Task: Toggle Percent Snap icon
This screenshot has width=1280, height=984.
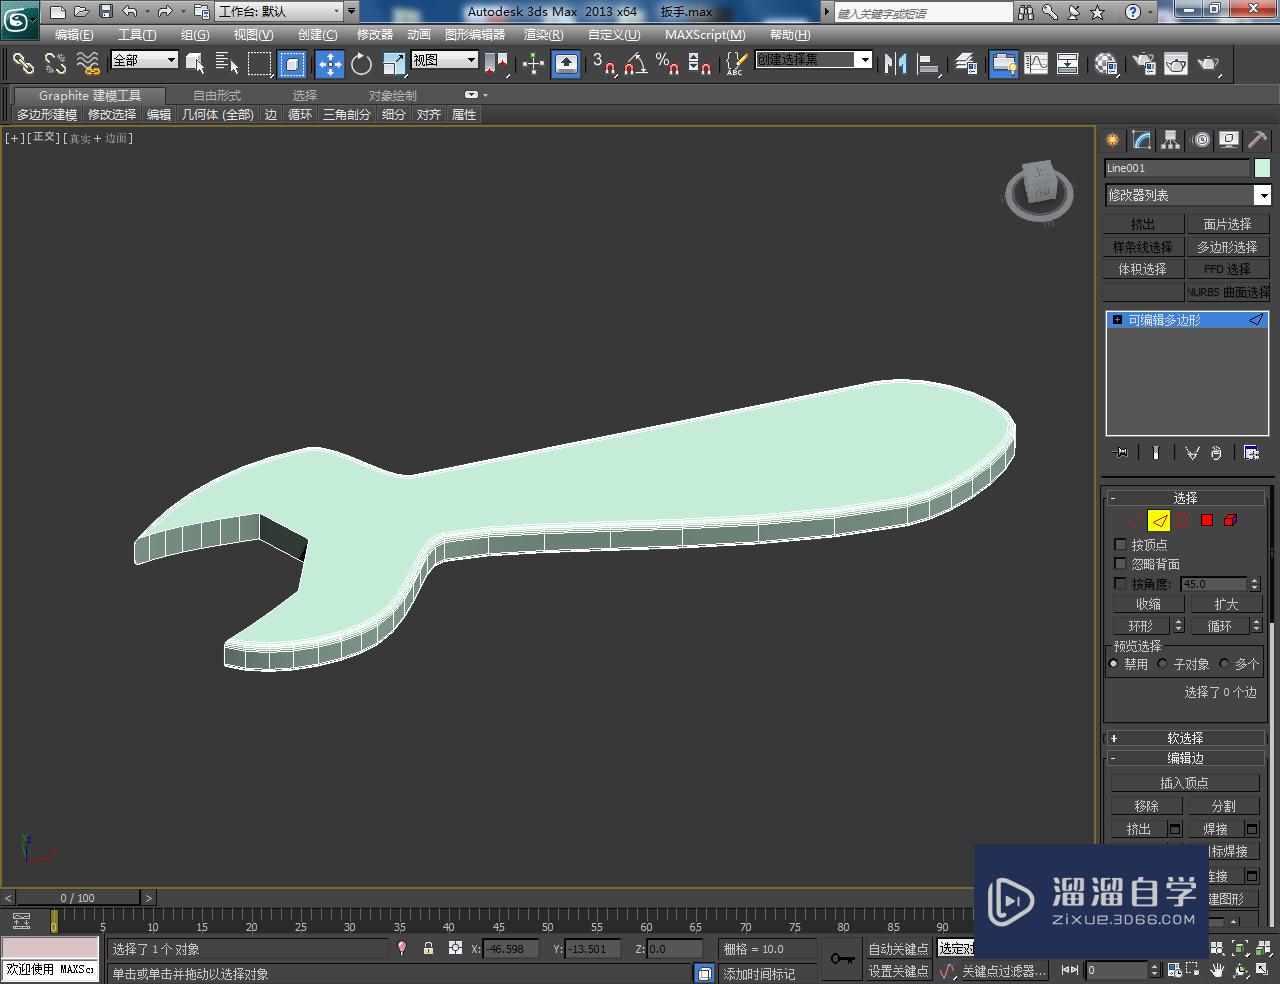Action: point(667,64)
